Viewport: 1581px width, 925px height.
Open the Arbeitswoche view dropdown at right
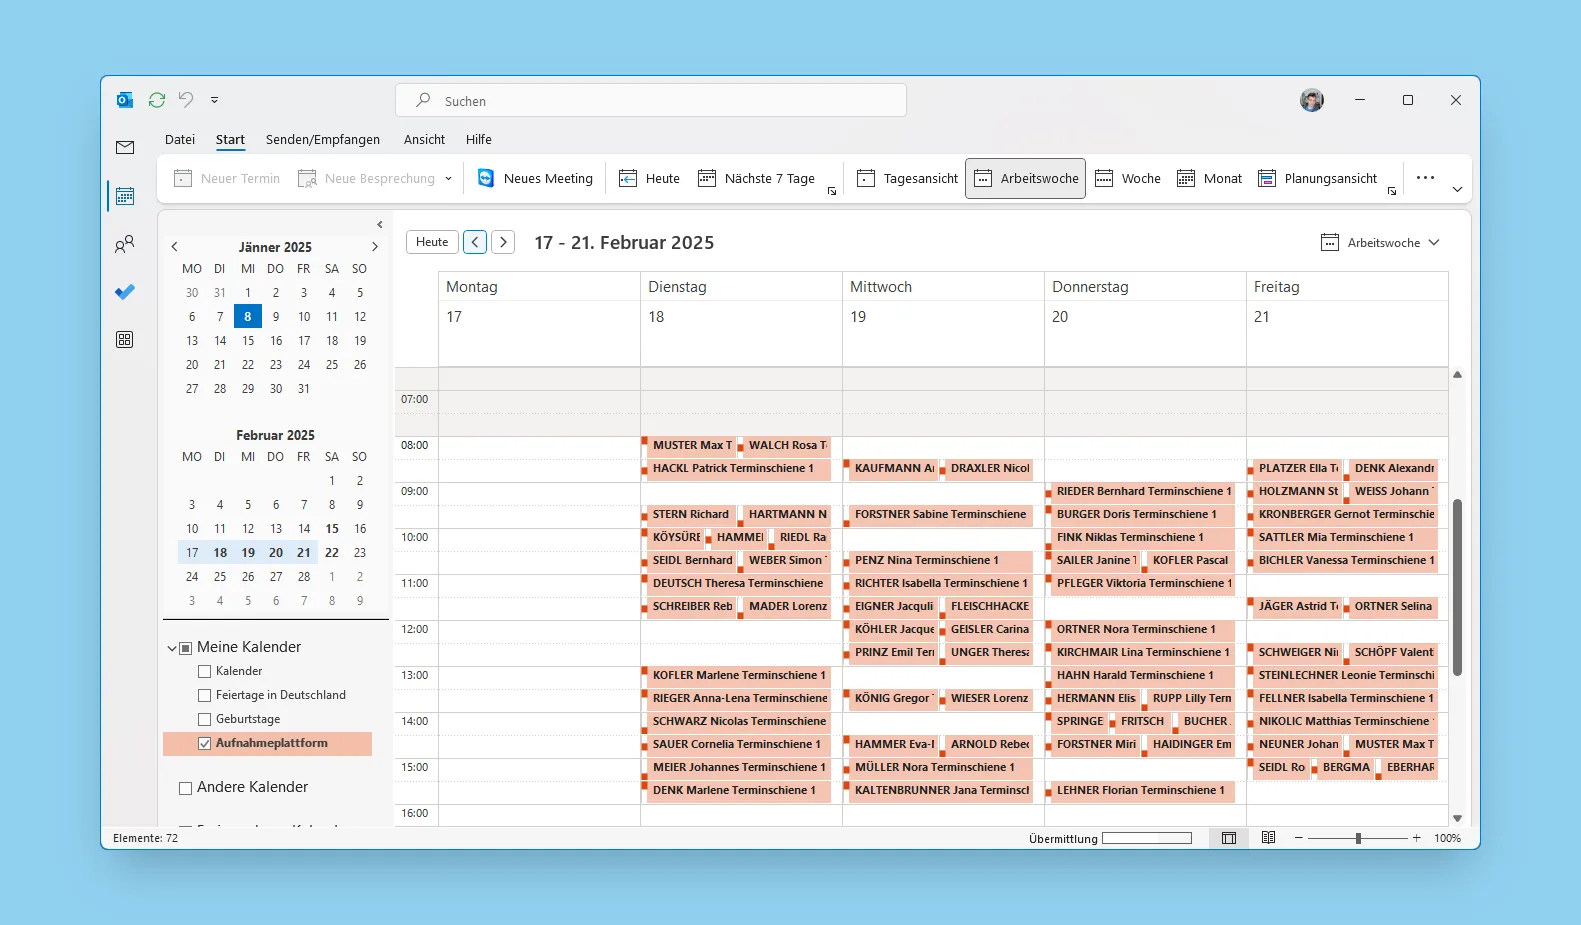point(1380,243)
